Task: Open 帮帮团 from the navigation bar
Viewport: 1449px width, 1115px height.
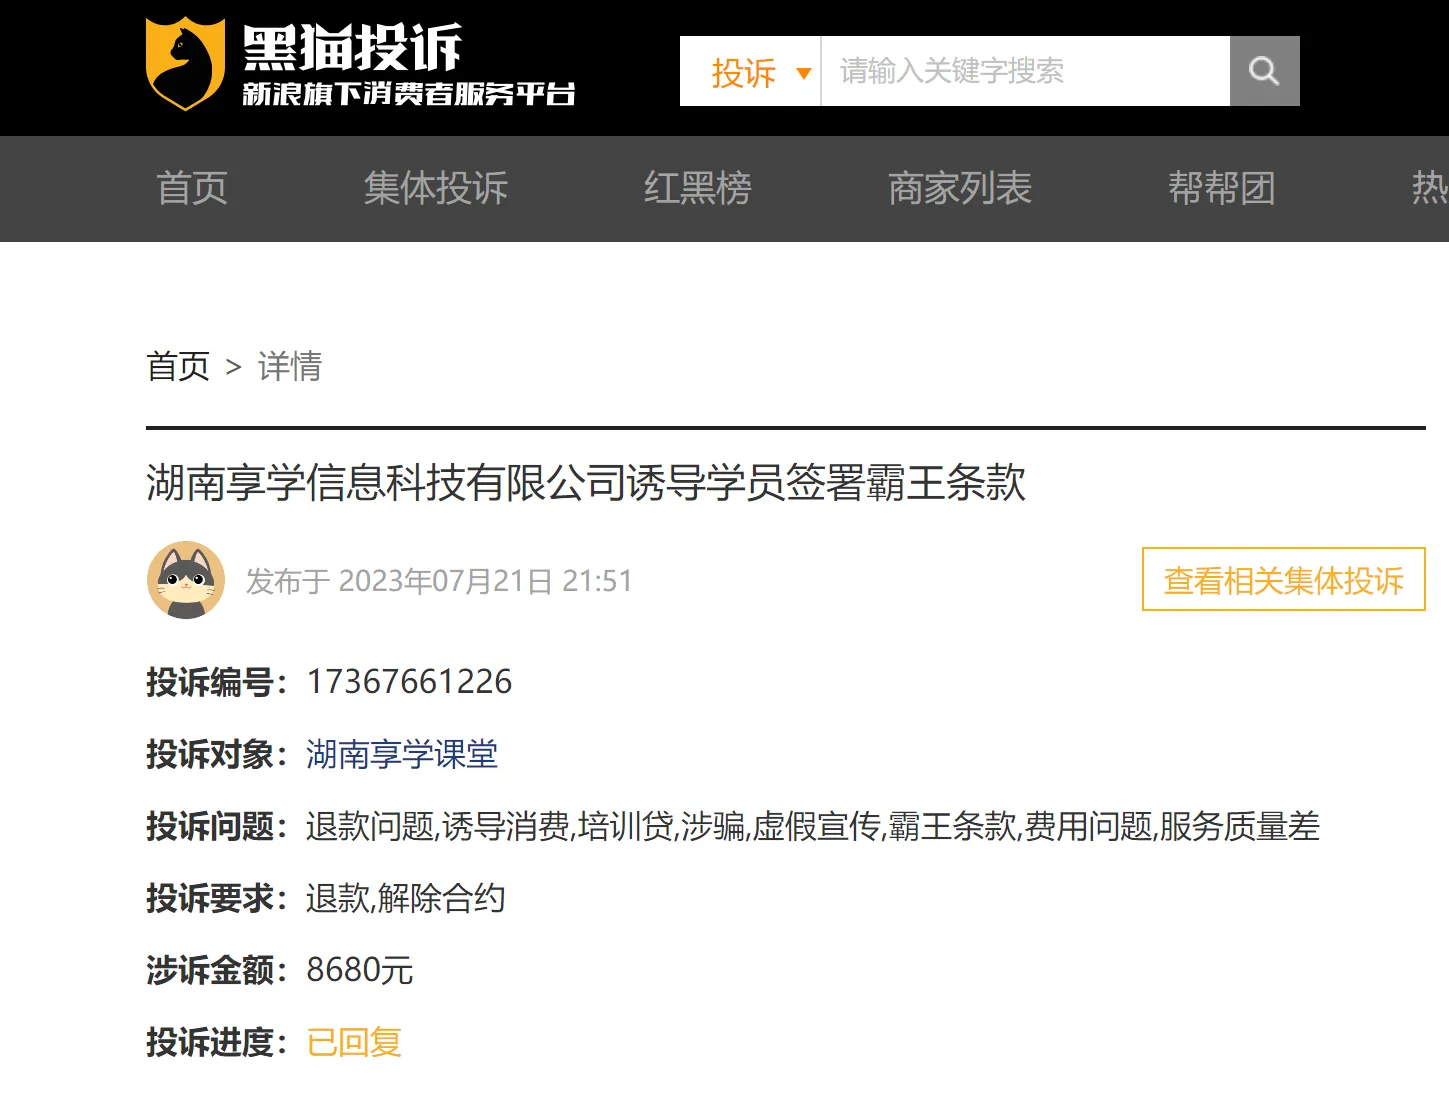Action: (1221, 188)
